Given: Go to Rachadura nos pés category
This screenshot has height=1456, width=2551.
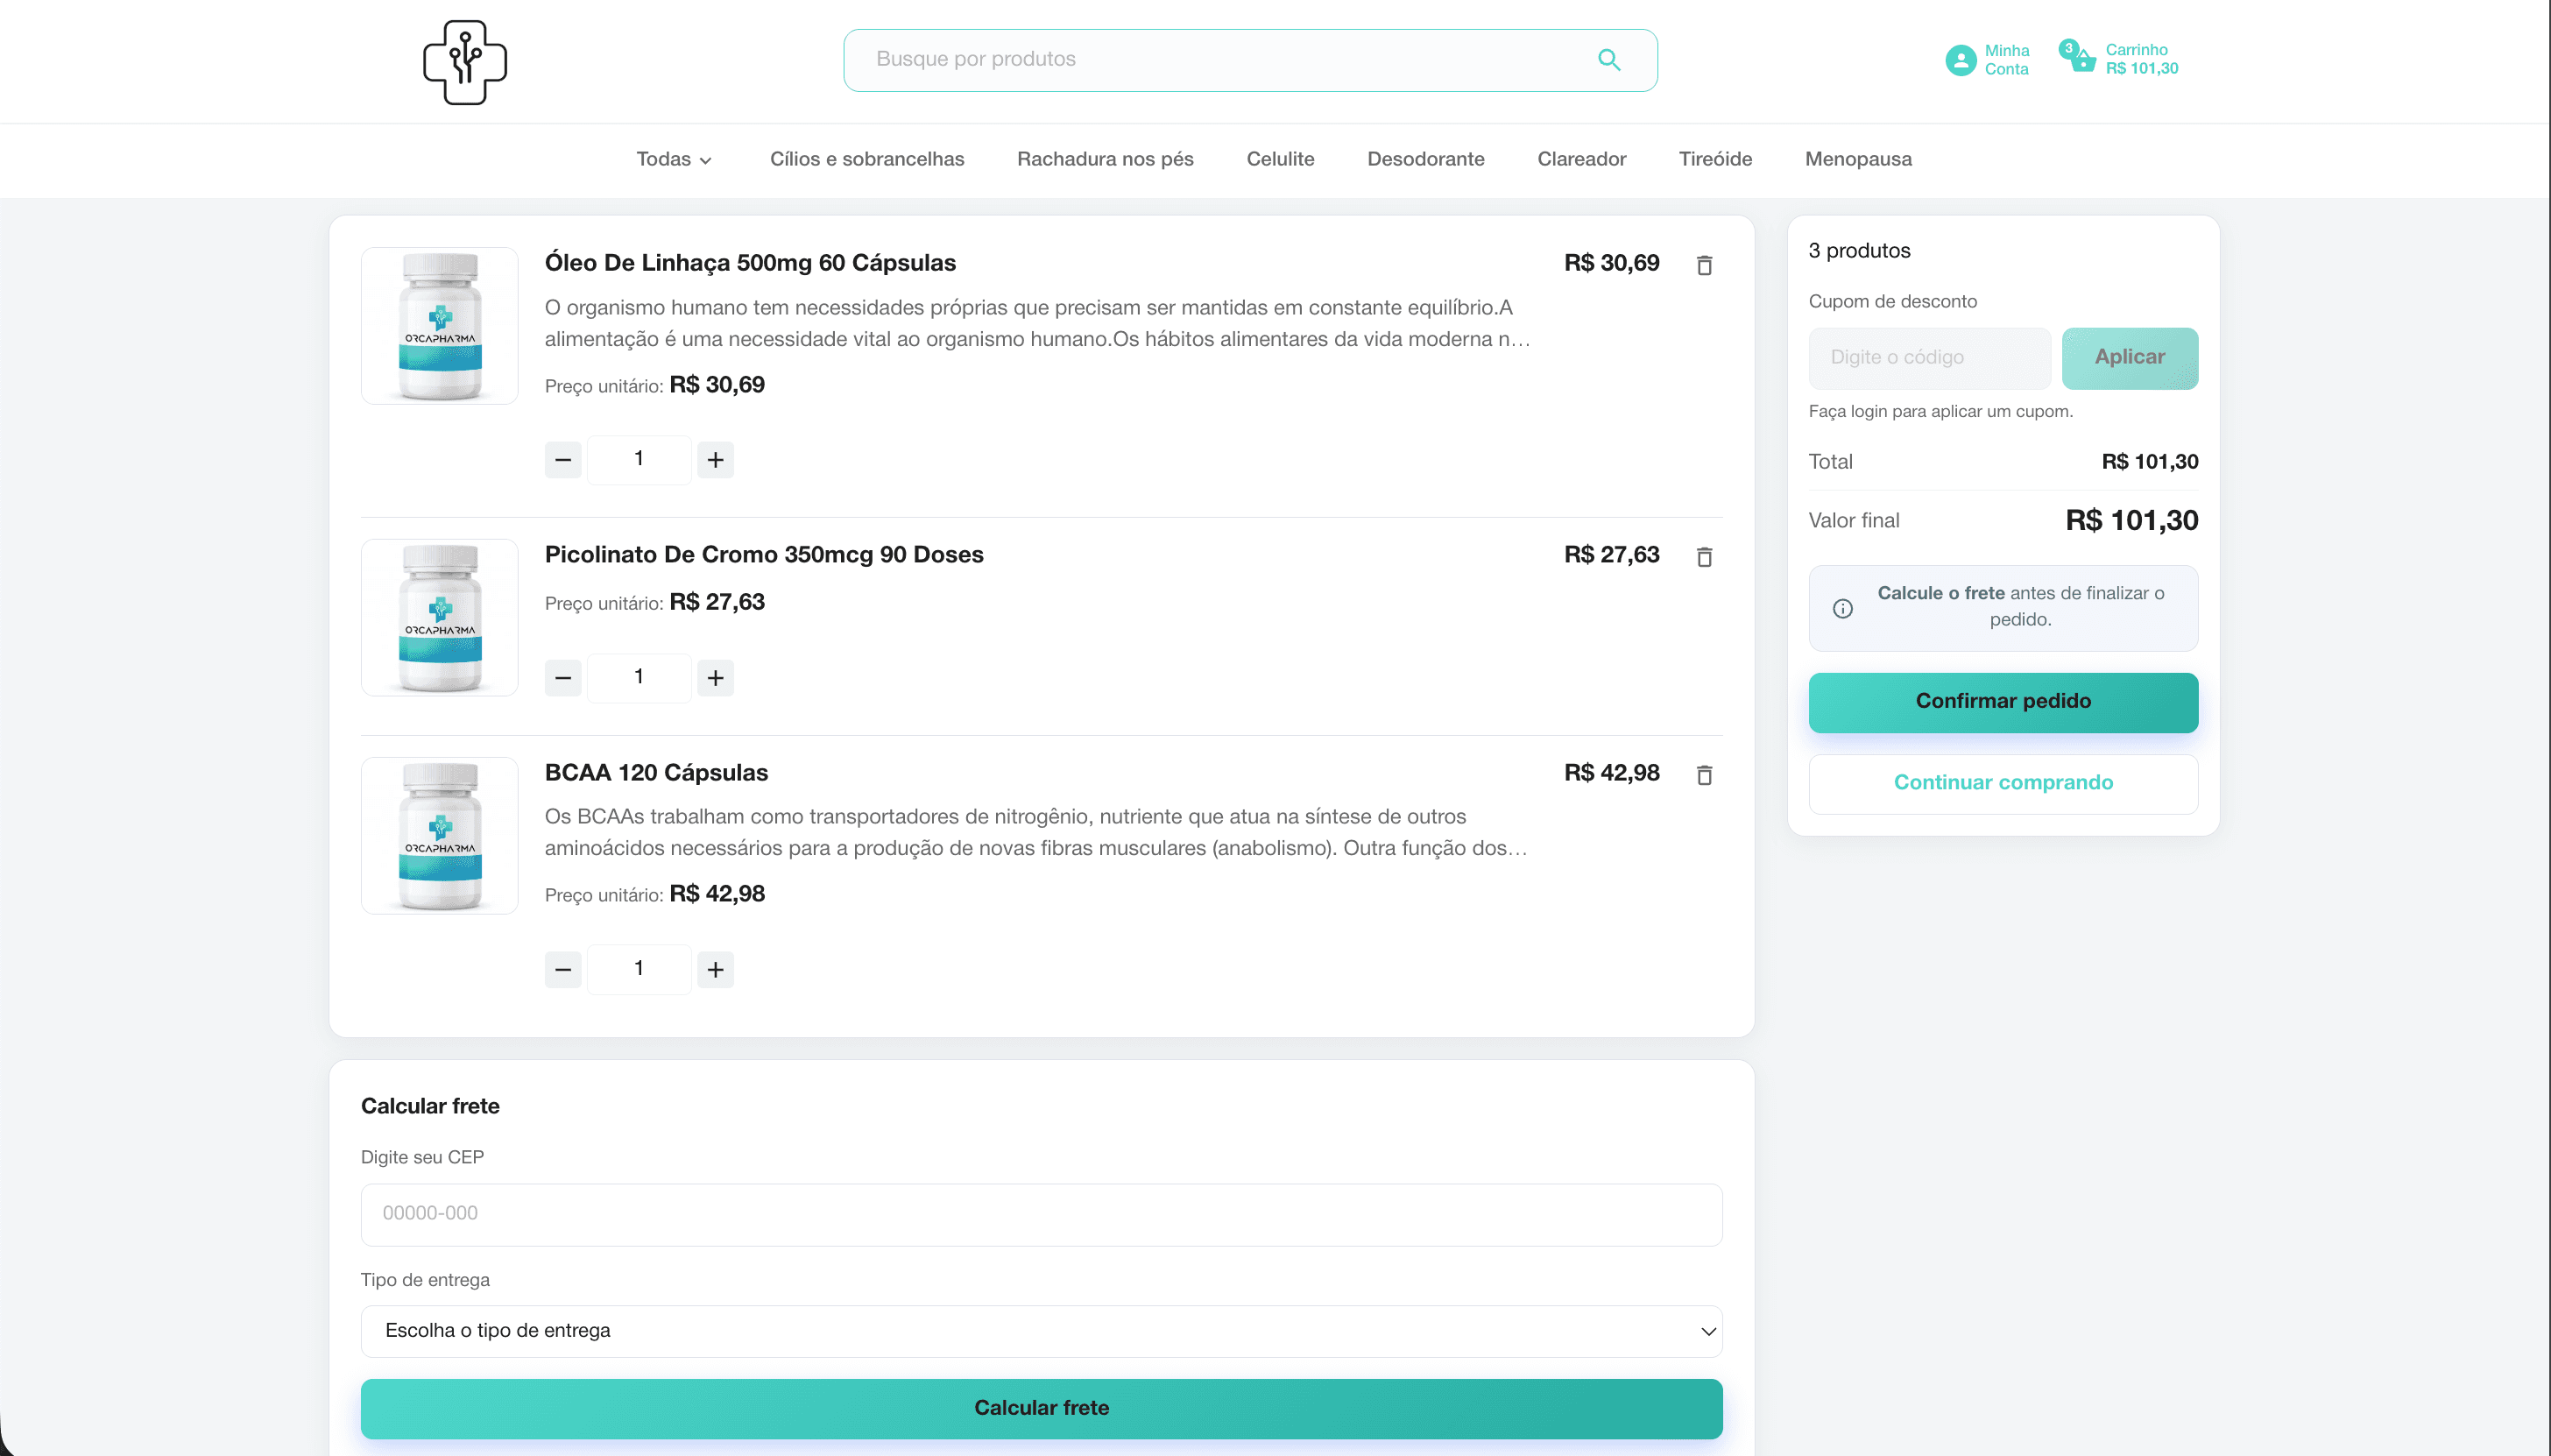Looking at the screenshot, I should click(x=1105, y=159).
